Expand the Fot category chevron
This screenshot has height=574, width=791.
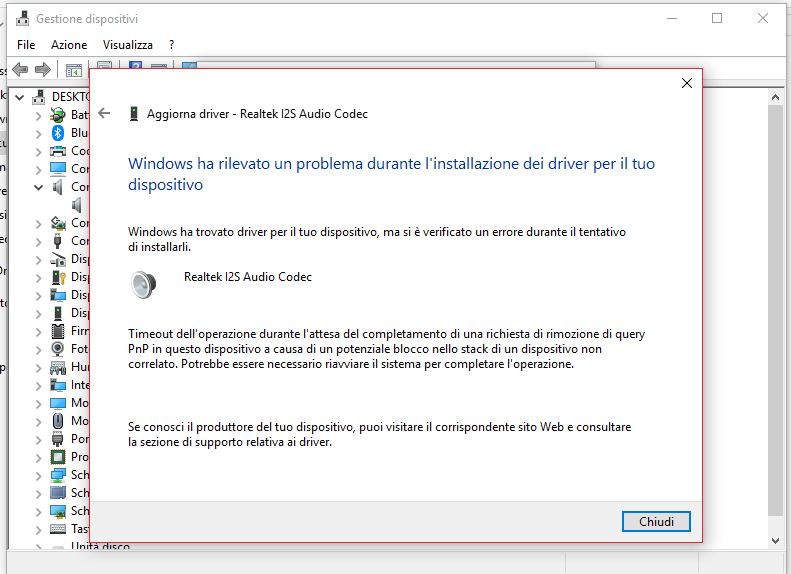(38, 350)
